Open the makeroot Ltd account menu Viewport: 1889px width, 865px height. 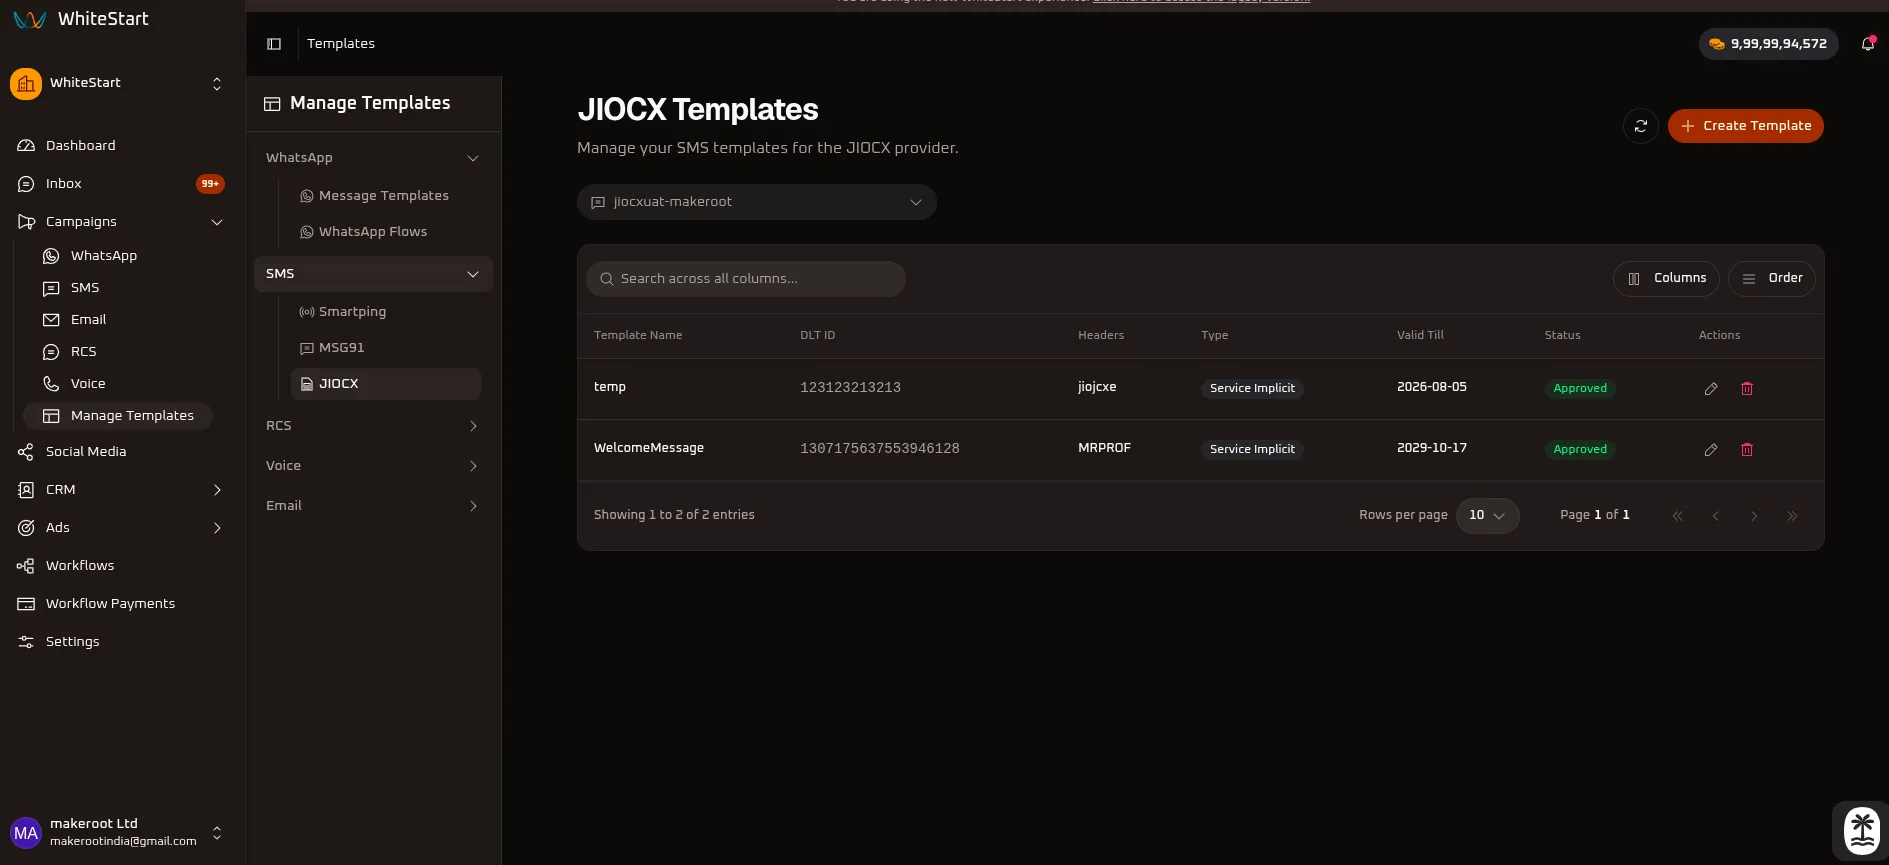pos(120,833)
